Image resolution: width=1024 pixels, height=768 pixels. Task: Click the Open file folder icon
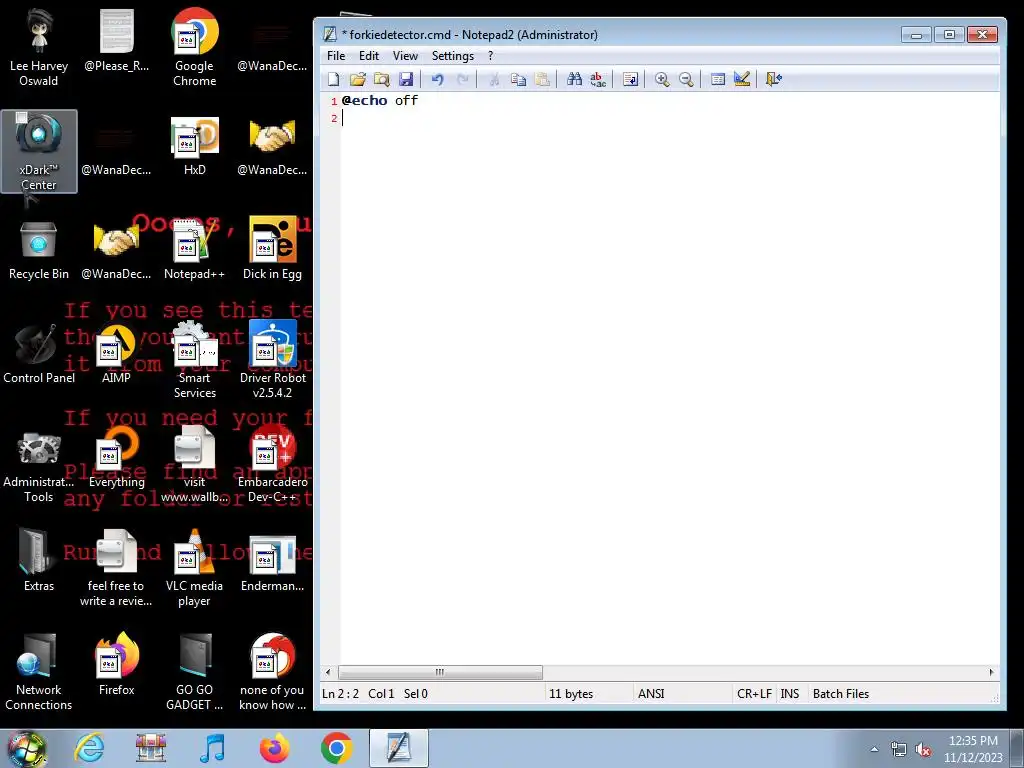[358, 80]
